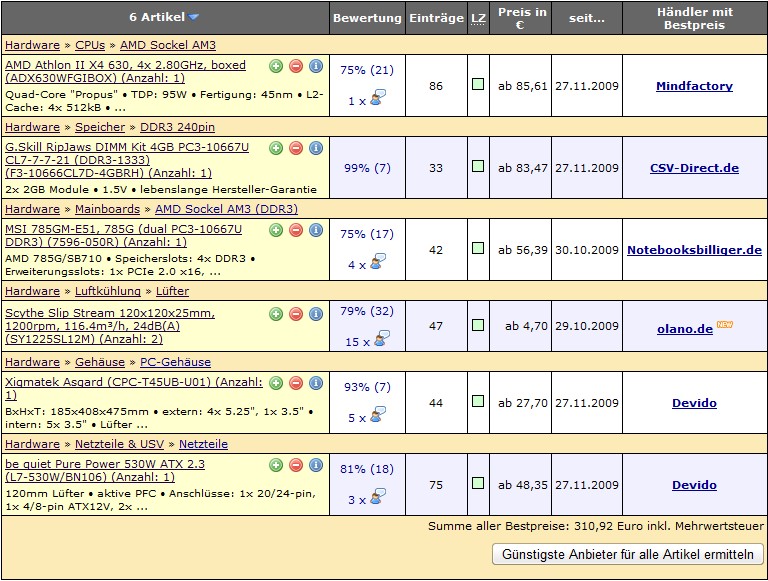Remove AMD Athlon II X4 630 from list
Screen dimensions: 768x581
(x=296, y=66)
